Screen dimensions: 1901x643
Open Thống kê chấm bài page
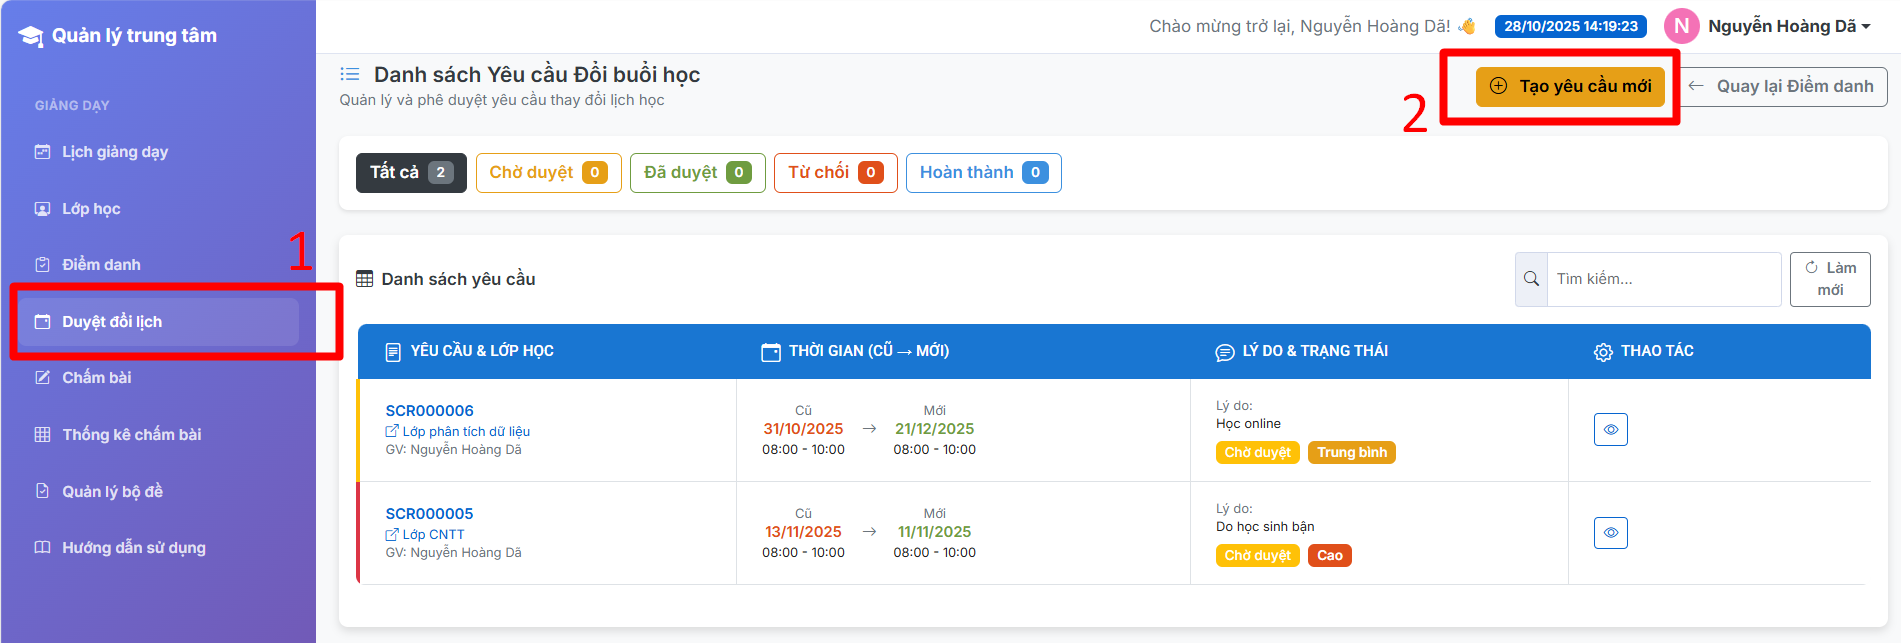[131, 435]
